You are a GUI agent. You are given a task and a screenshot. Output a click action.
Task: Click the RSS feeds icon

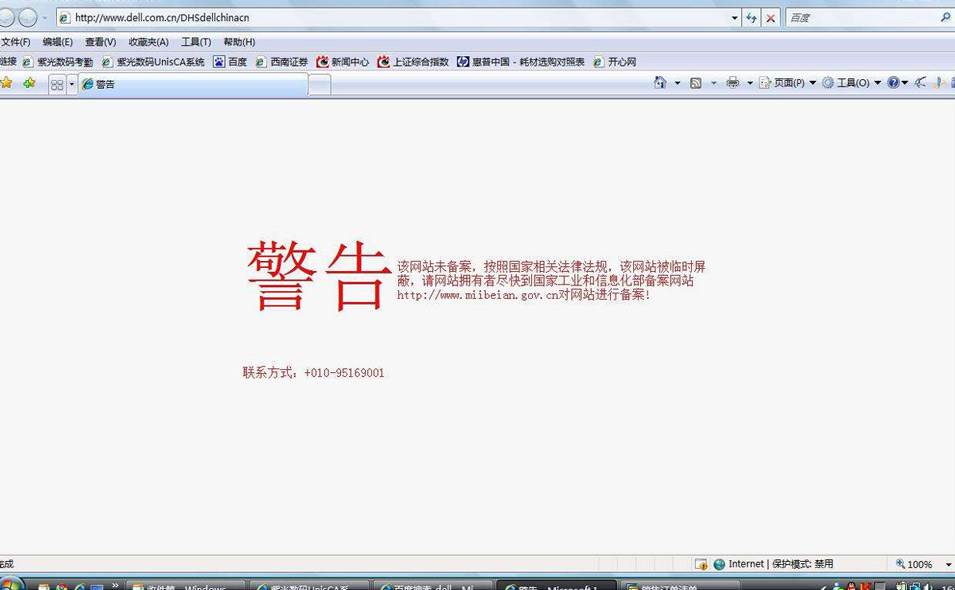tap(696, 83)
